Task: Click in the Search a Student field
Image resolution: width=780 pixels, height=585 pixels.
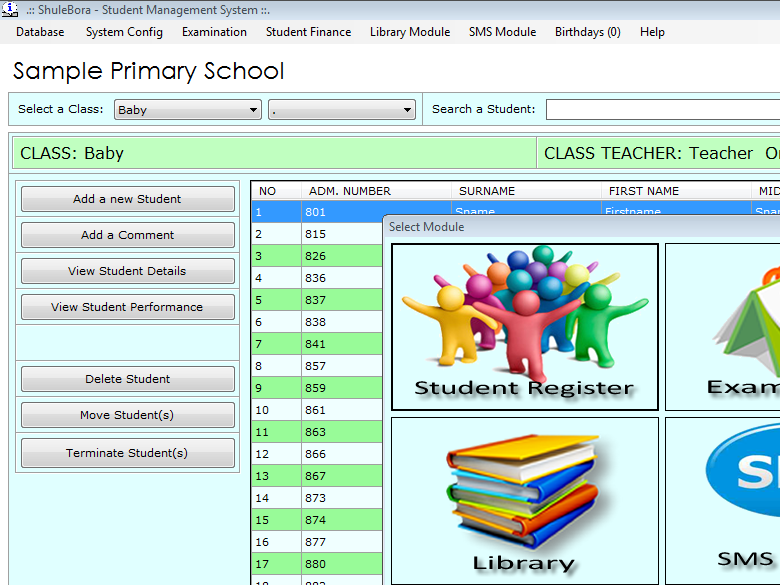Action: click(660, 109)
